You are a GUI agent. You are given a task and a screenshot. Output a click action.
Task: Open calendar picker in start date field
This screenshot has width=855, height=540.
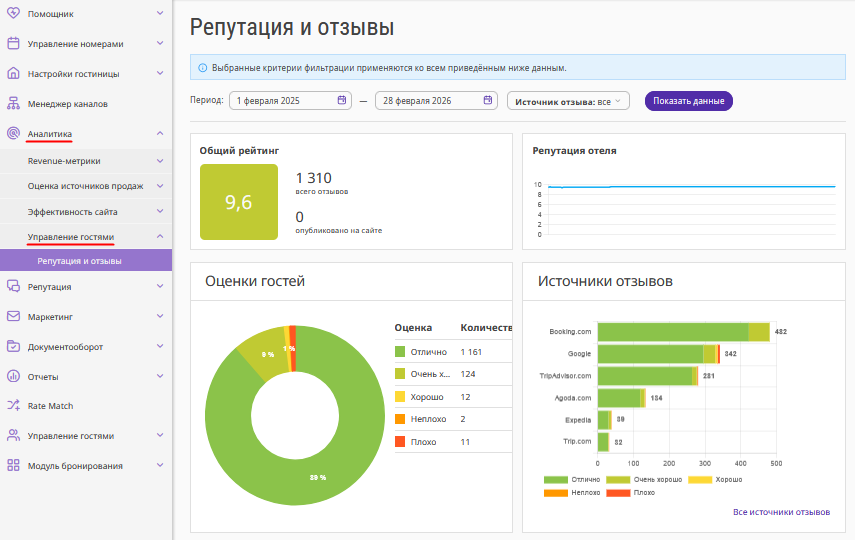point(342,101)
